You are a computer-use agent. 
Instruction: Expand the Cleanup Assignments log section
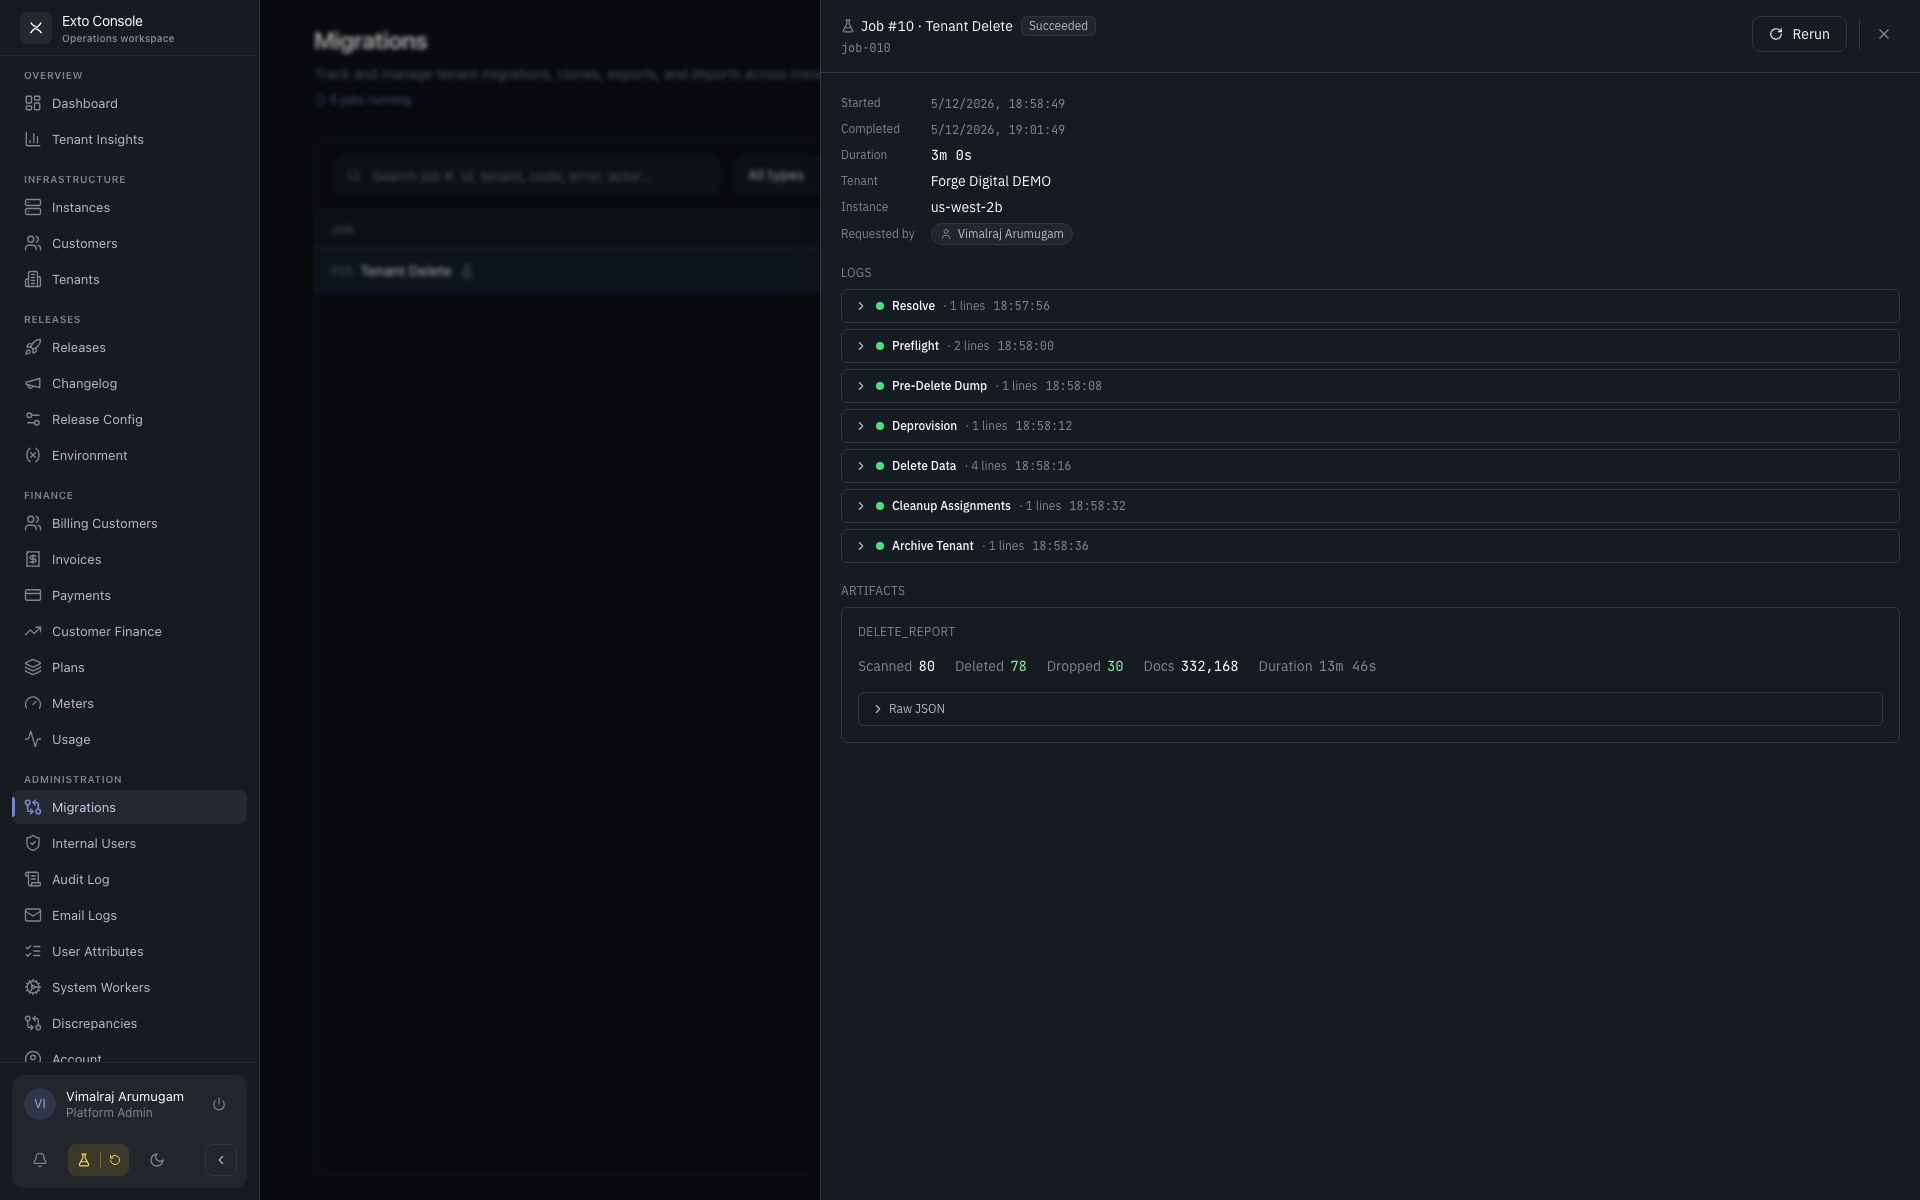tap(1369, 506)
